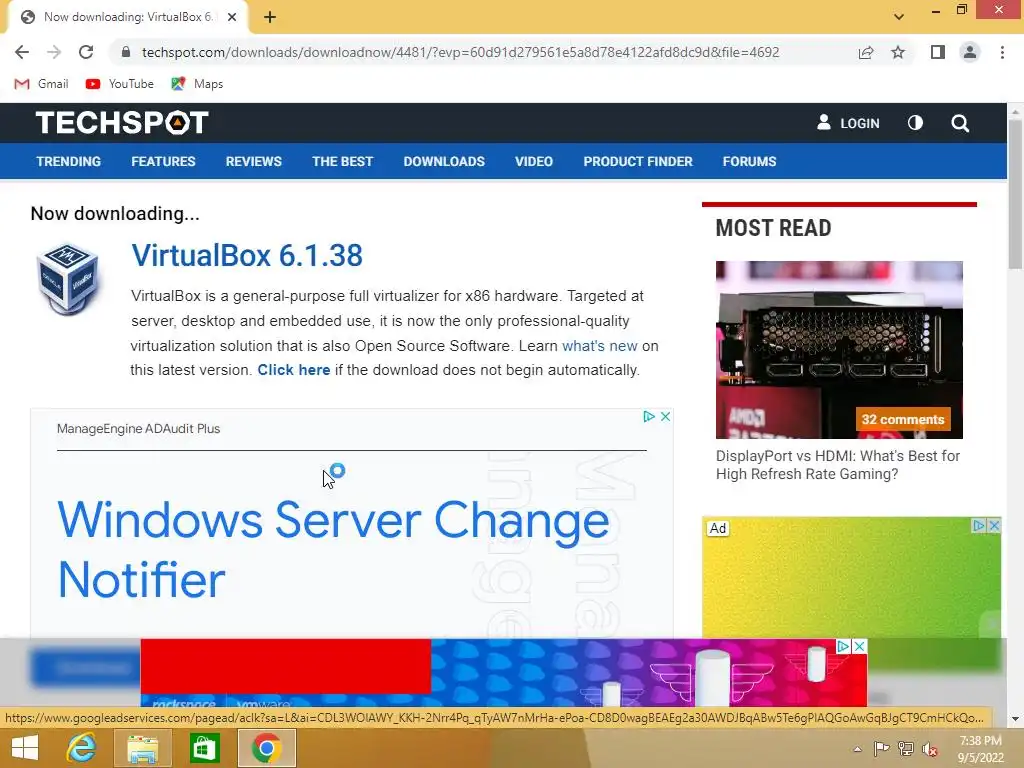
Task: Open THE BEST menu
Action: tap(342, 161)
